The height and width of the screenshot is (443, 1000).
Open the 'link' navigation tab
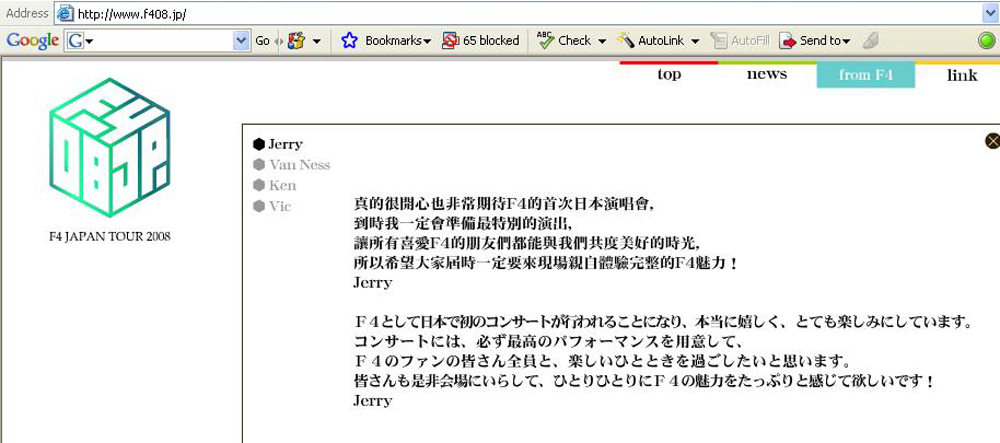coord(962,75)
